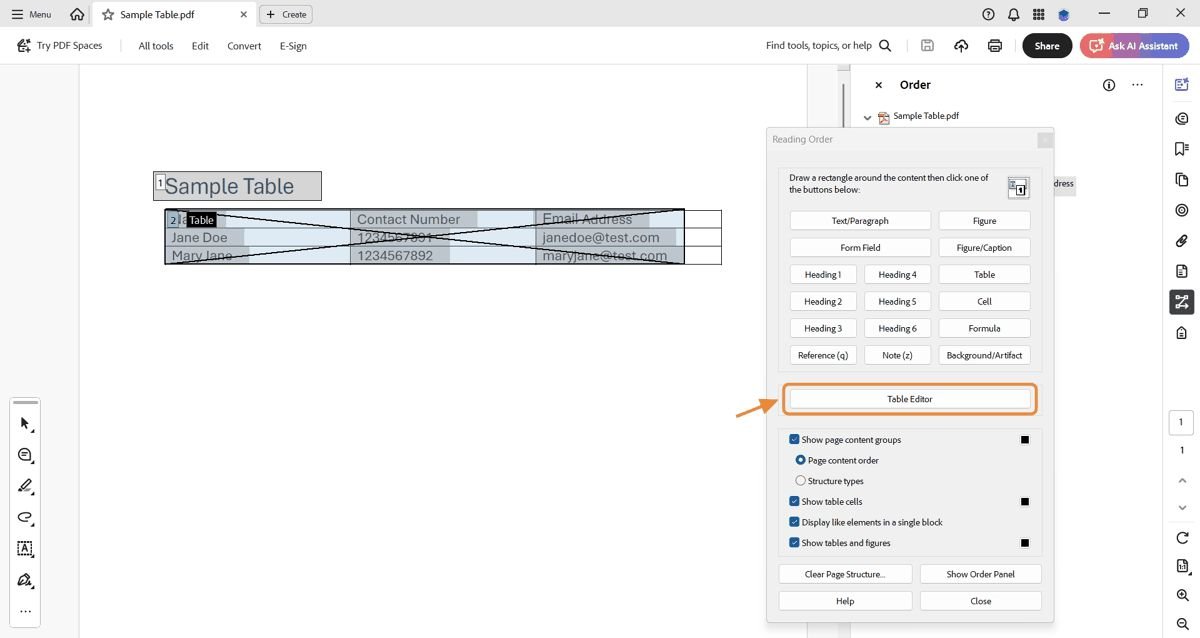Rotate the page clockwise
This screenshot has height=638, width=1200.
[x=1182, y=538]
